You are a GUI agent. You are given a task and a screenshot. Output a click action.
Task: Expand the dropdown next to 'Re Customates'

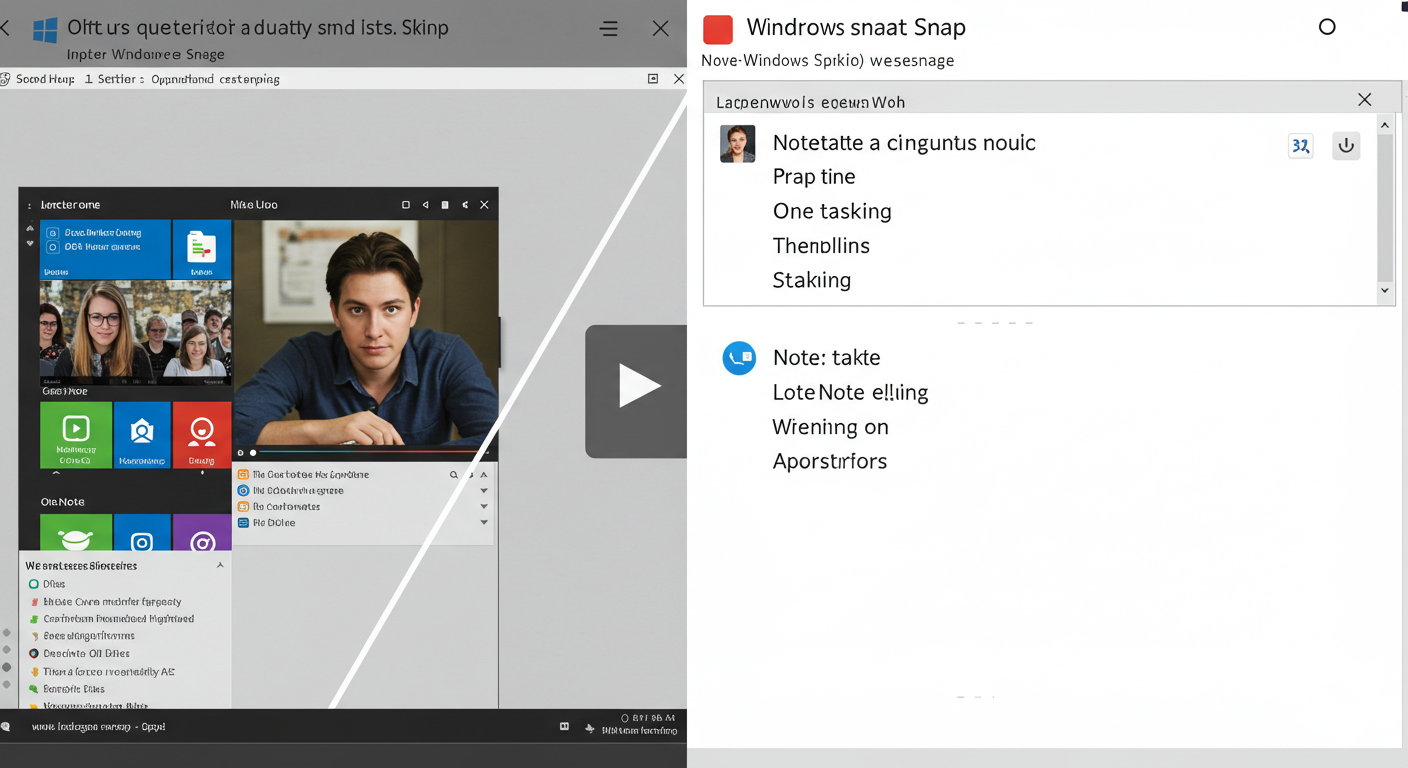point(484,506)
